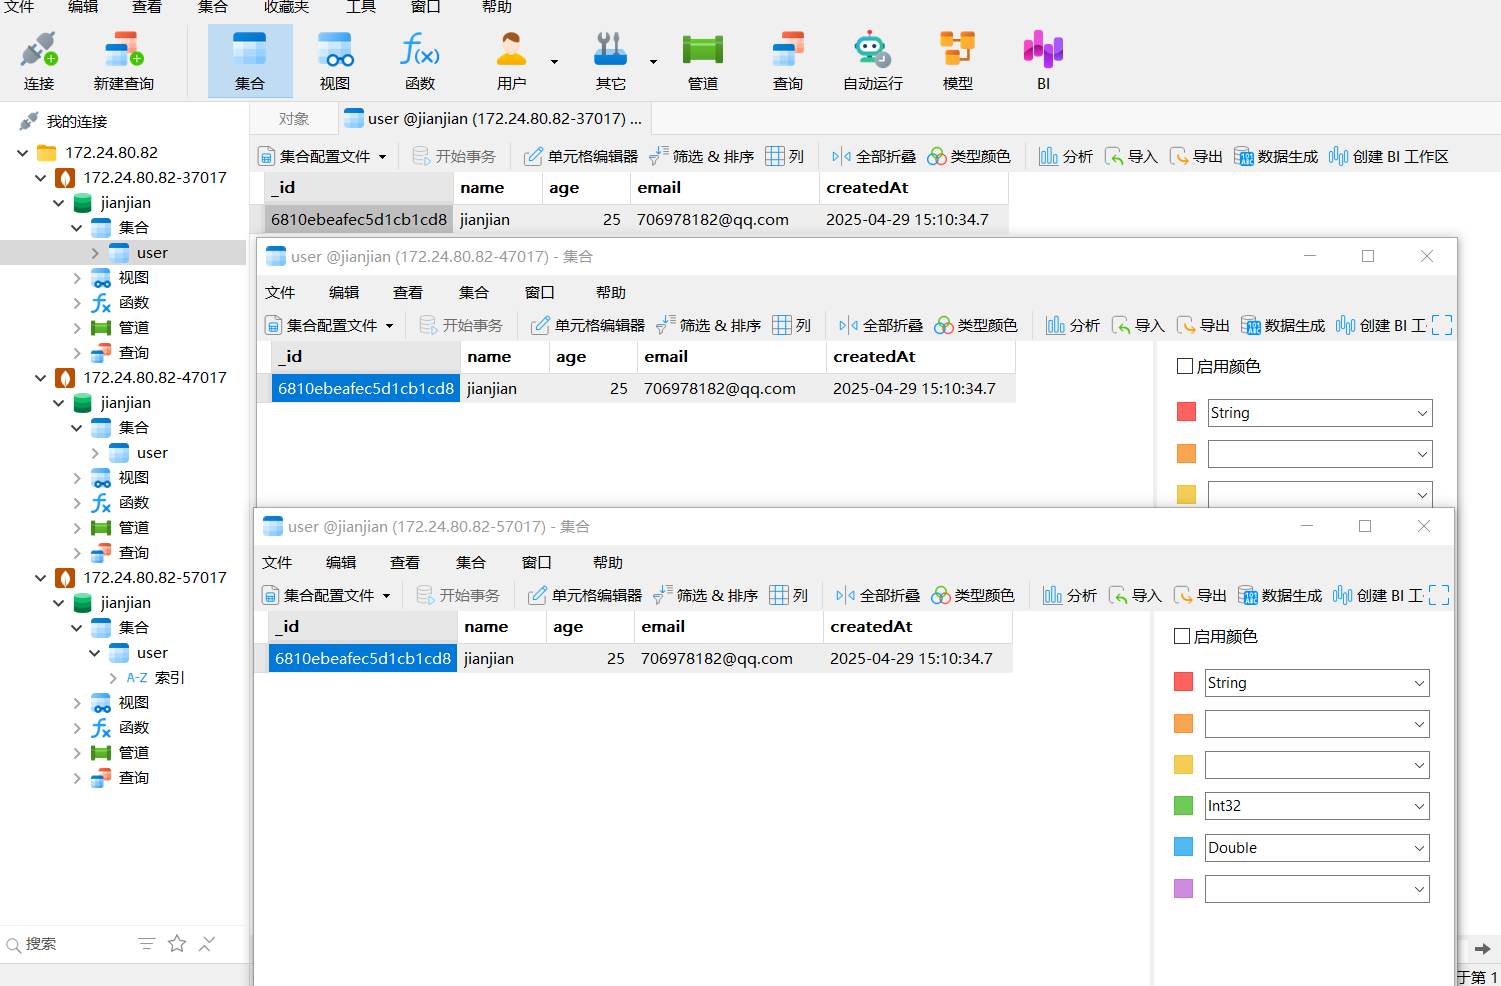This screenshot has height=986, width=1501.
Task: Open the String type dropdown in 57017 window
Action: pyautogui.click(x=1317, y=683)
